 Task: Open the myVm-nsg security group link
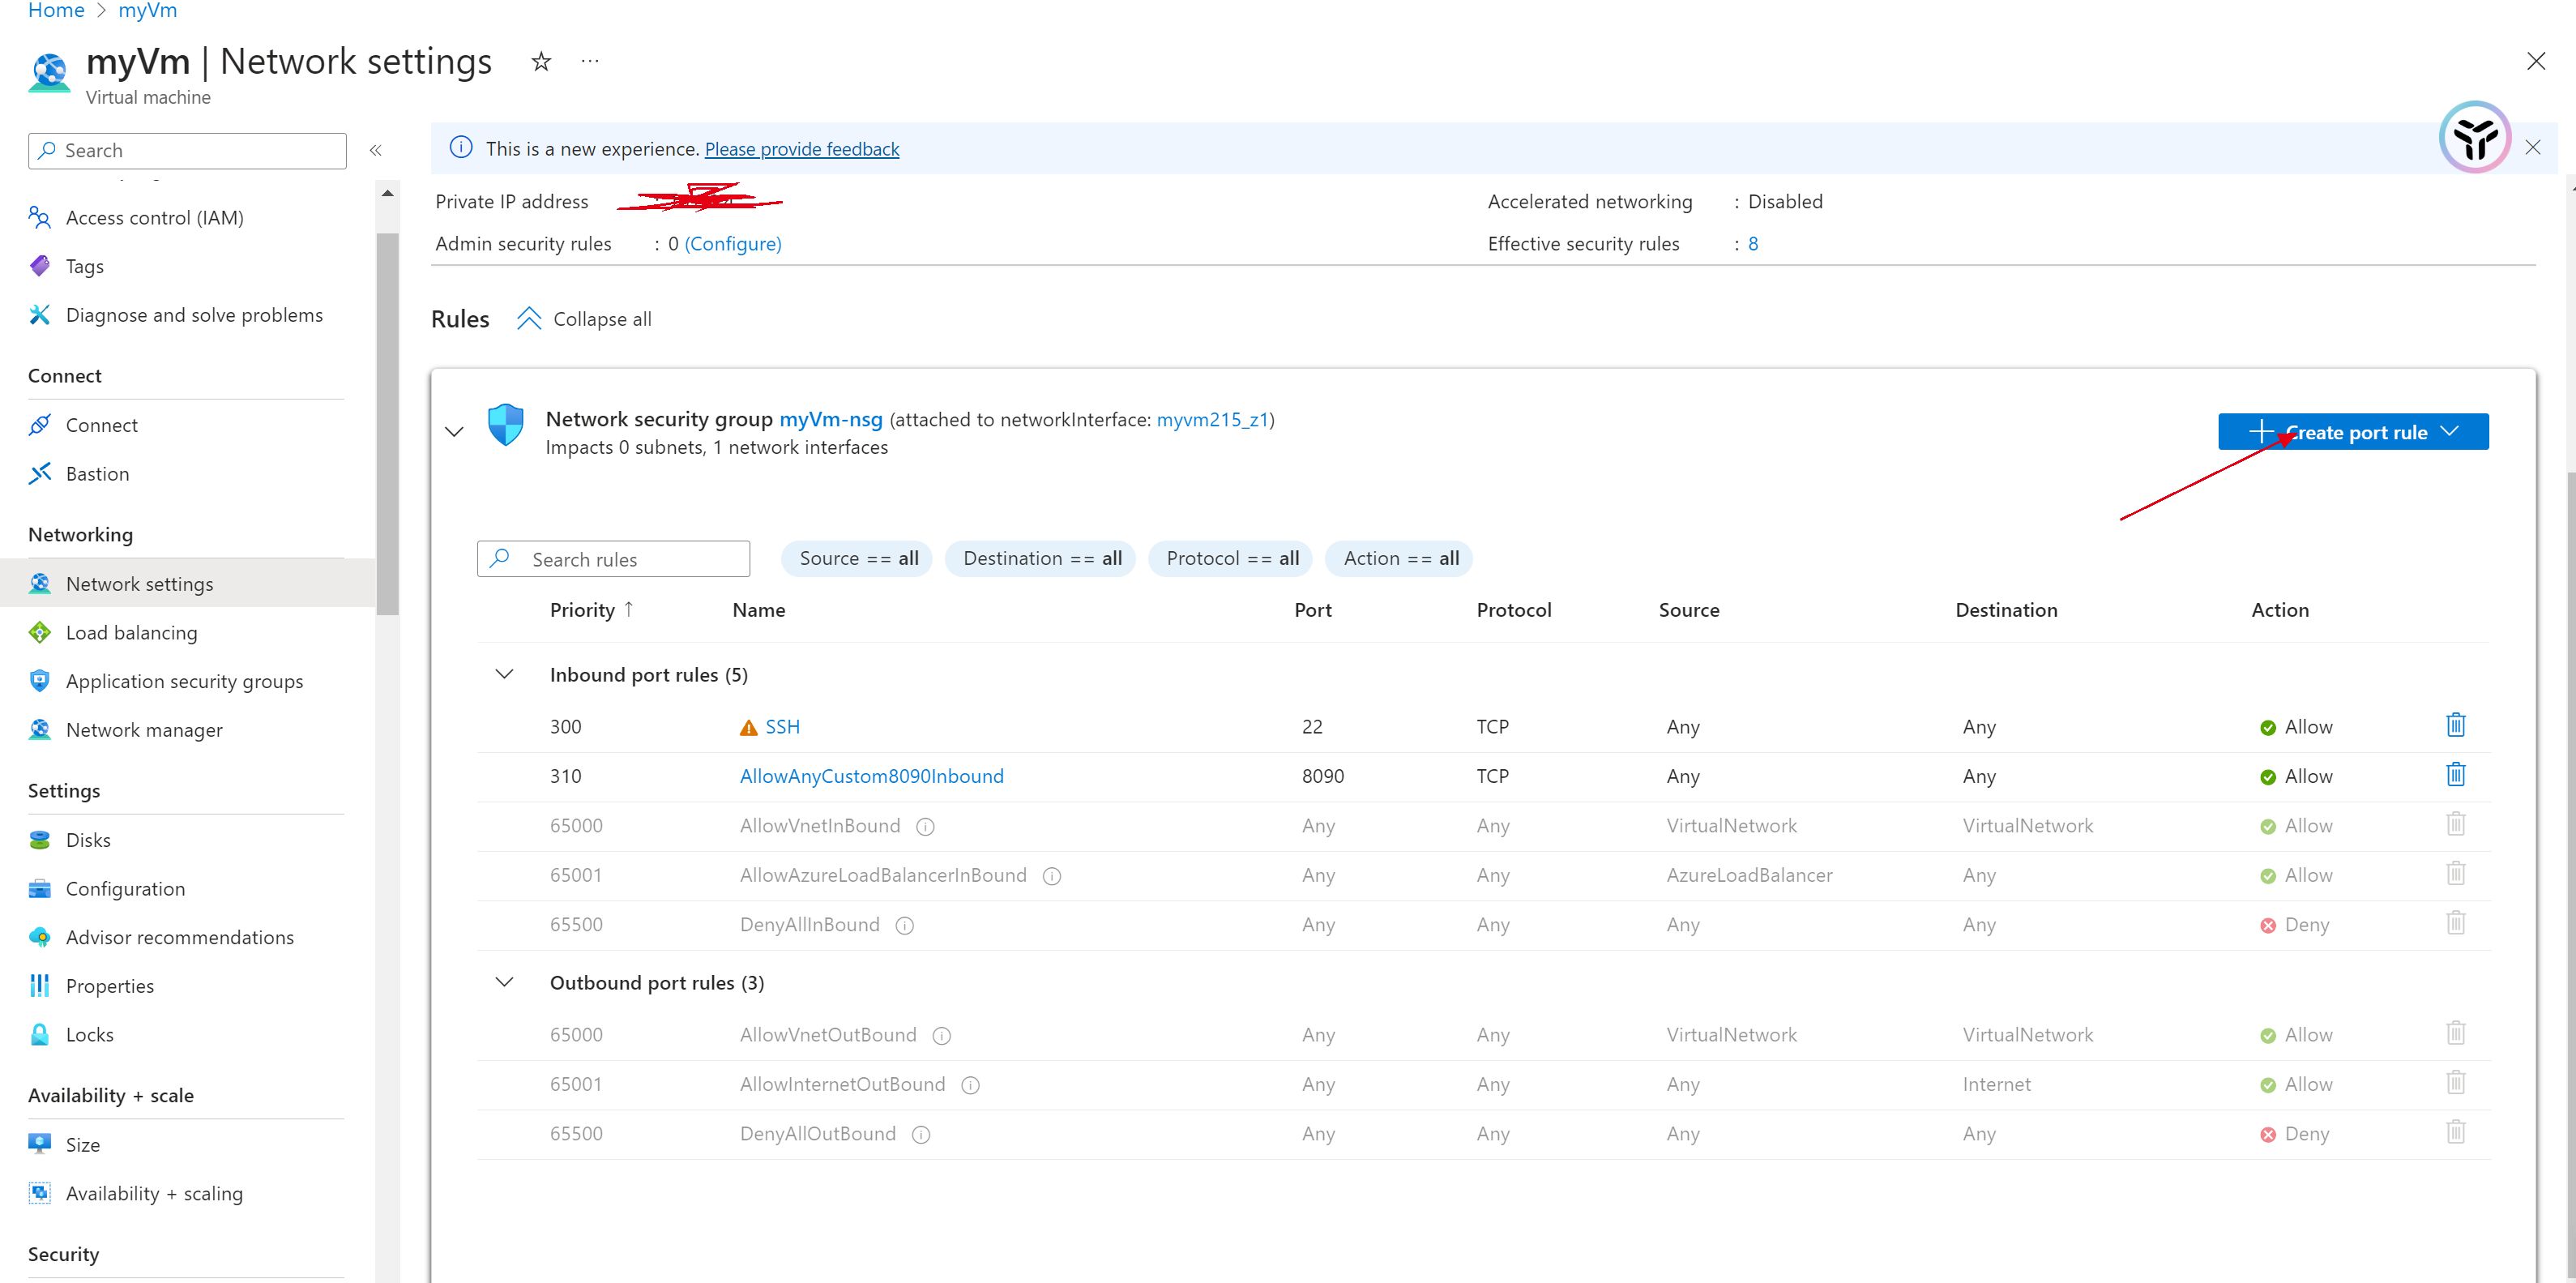(x=830, y=420)
